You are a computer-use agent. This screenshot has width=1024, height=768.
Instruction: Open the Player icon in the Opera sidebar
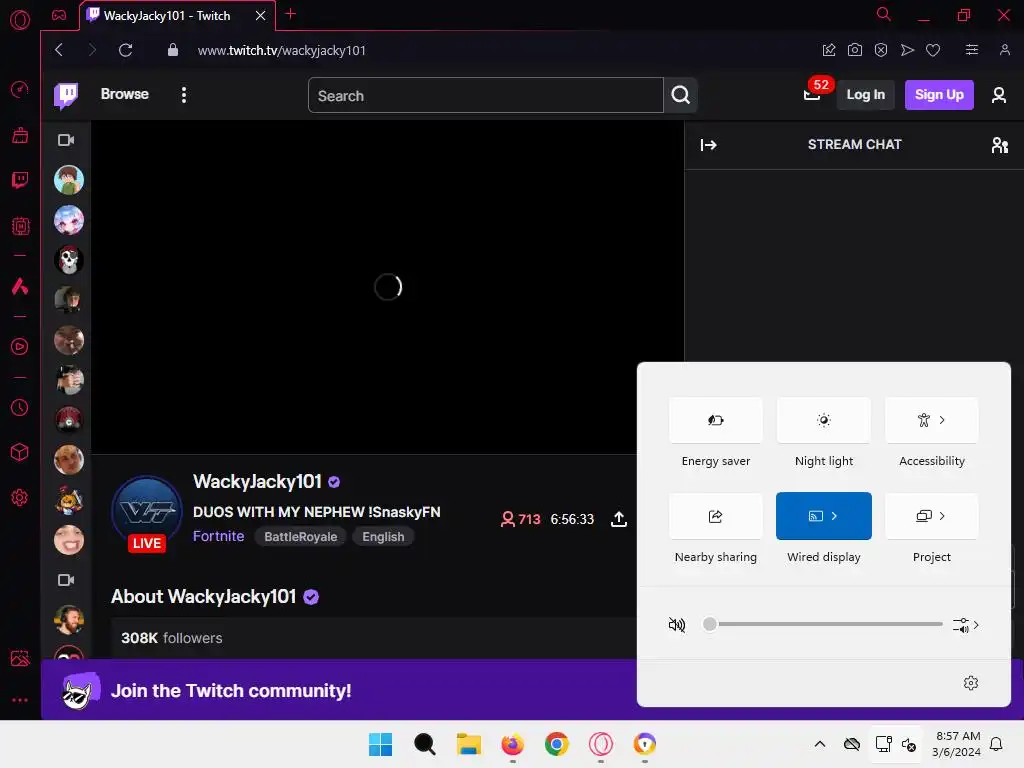[x=20, y=346]
